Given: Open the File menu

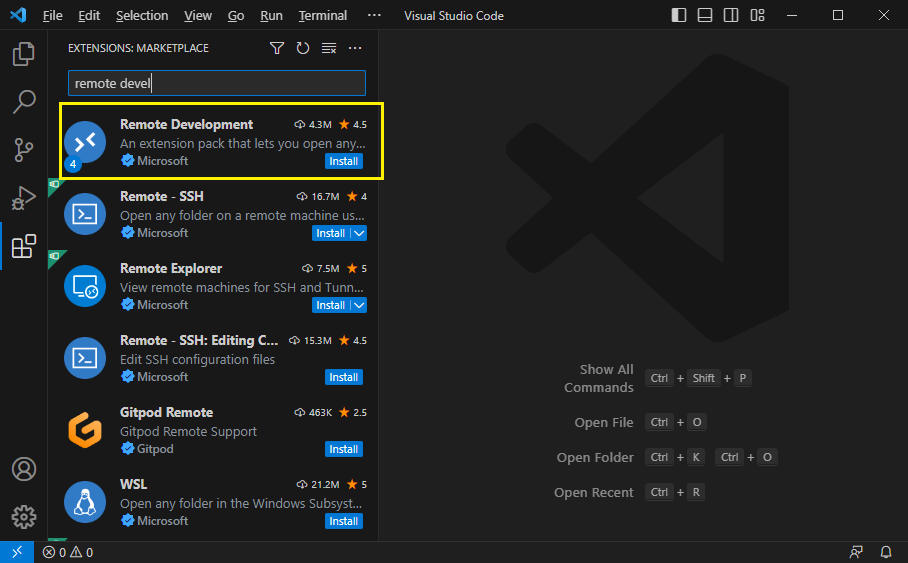Looking at the screenshot, I should pos(53,16).
